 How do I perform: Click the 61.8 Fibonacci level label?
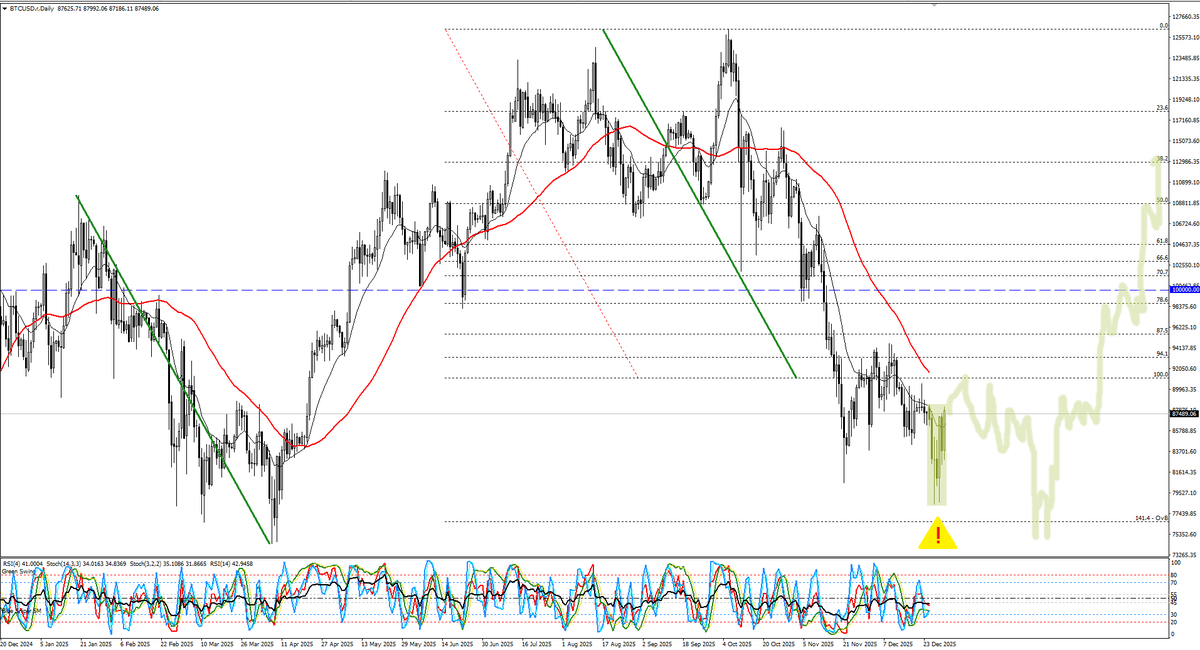point(1161,241)
